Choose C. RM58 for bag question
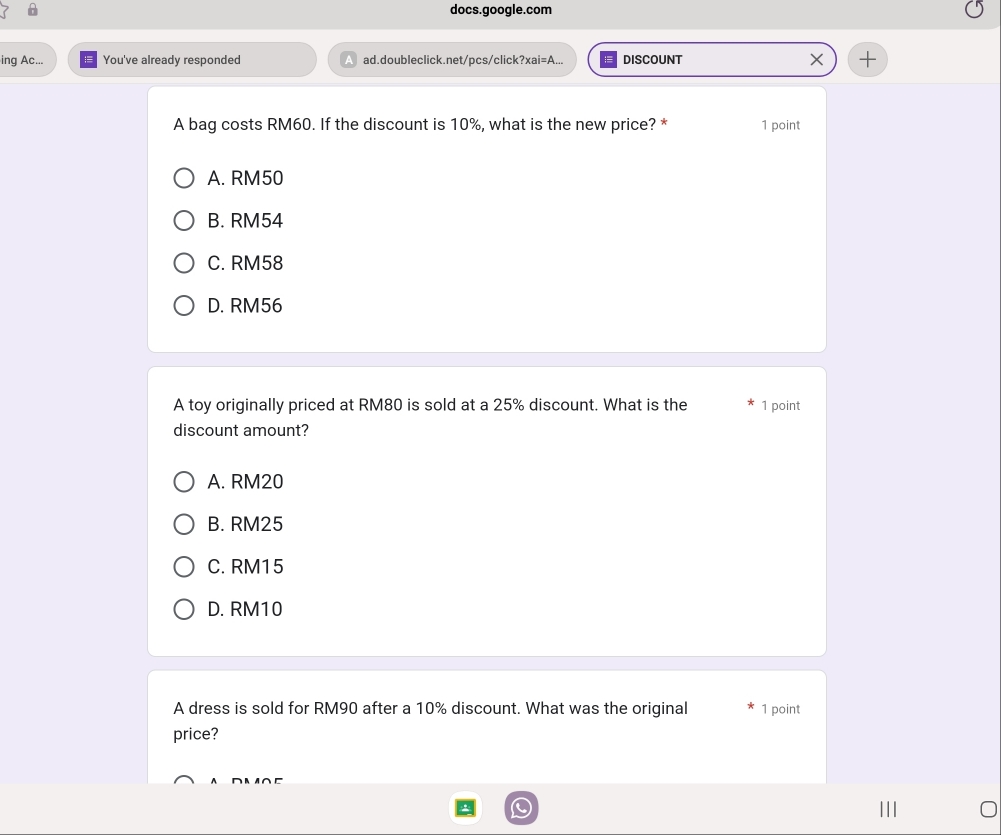 tap(184, 264)
